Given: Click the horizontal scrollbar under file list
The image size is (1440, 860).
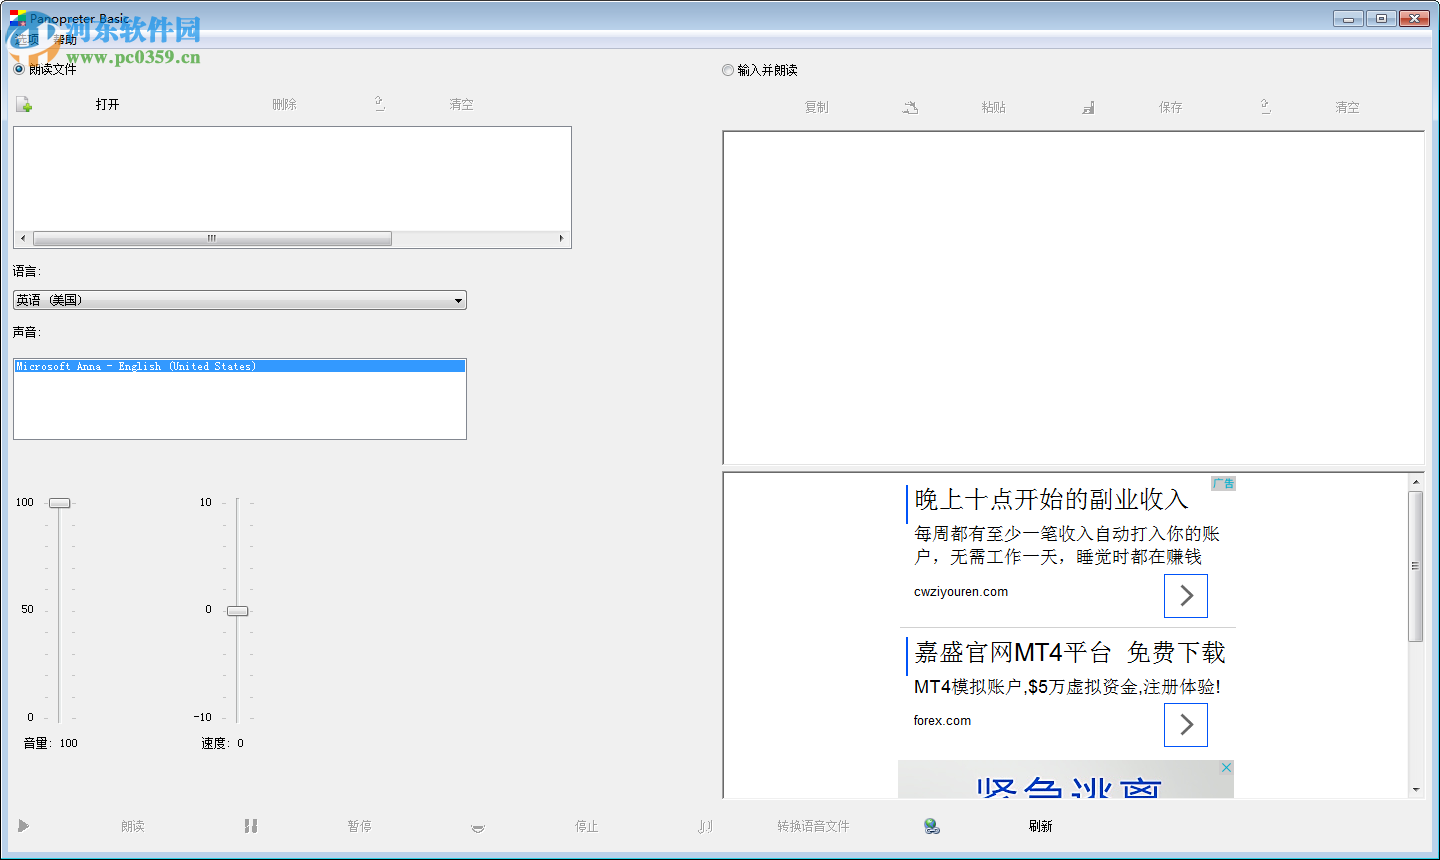Looking at the screenshot, I should coord(211,238).
